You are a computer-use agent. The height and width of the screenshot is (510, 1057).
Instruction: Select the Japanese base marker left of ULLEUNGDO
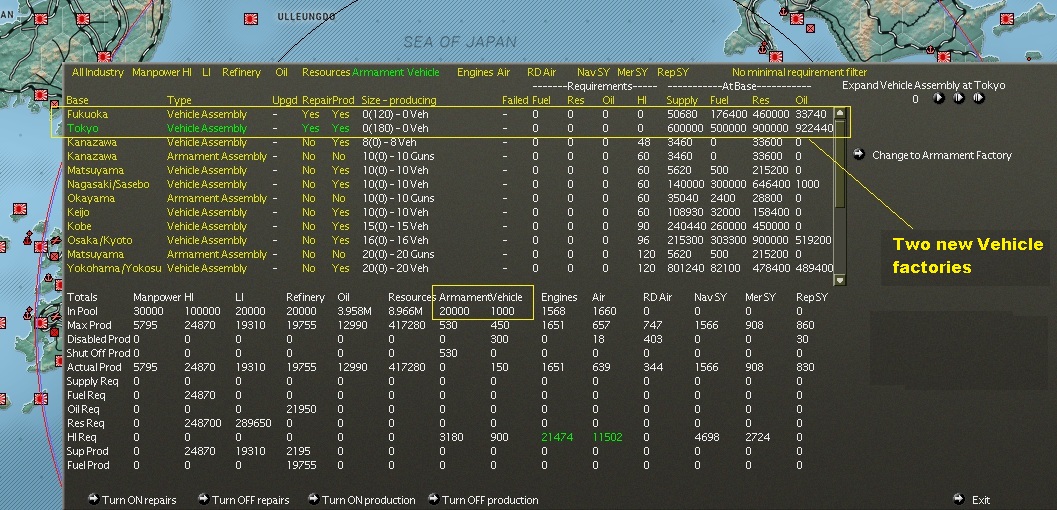click(x=251, y=19)
